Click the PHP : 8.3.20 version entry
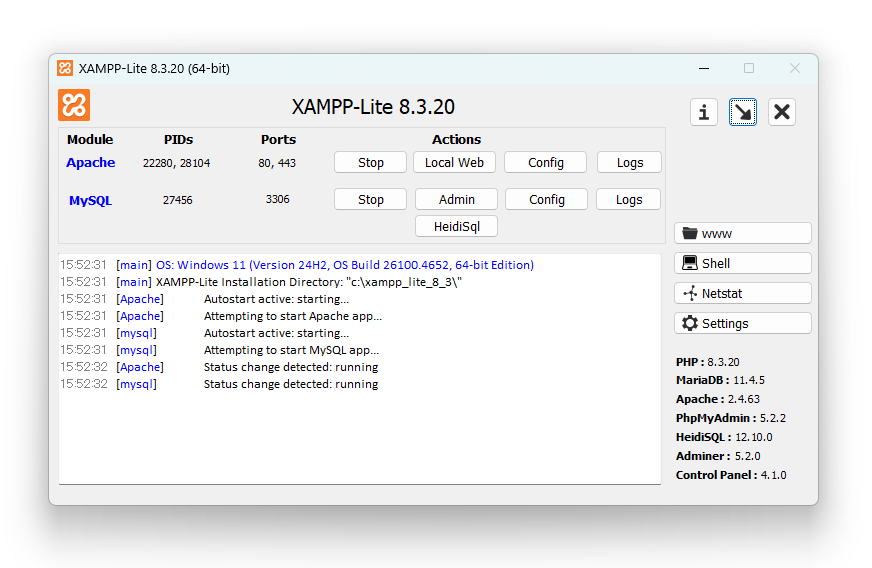The image size is (872, 568). click(x=707, y=362)
